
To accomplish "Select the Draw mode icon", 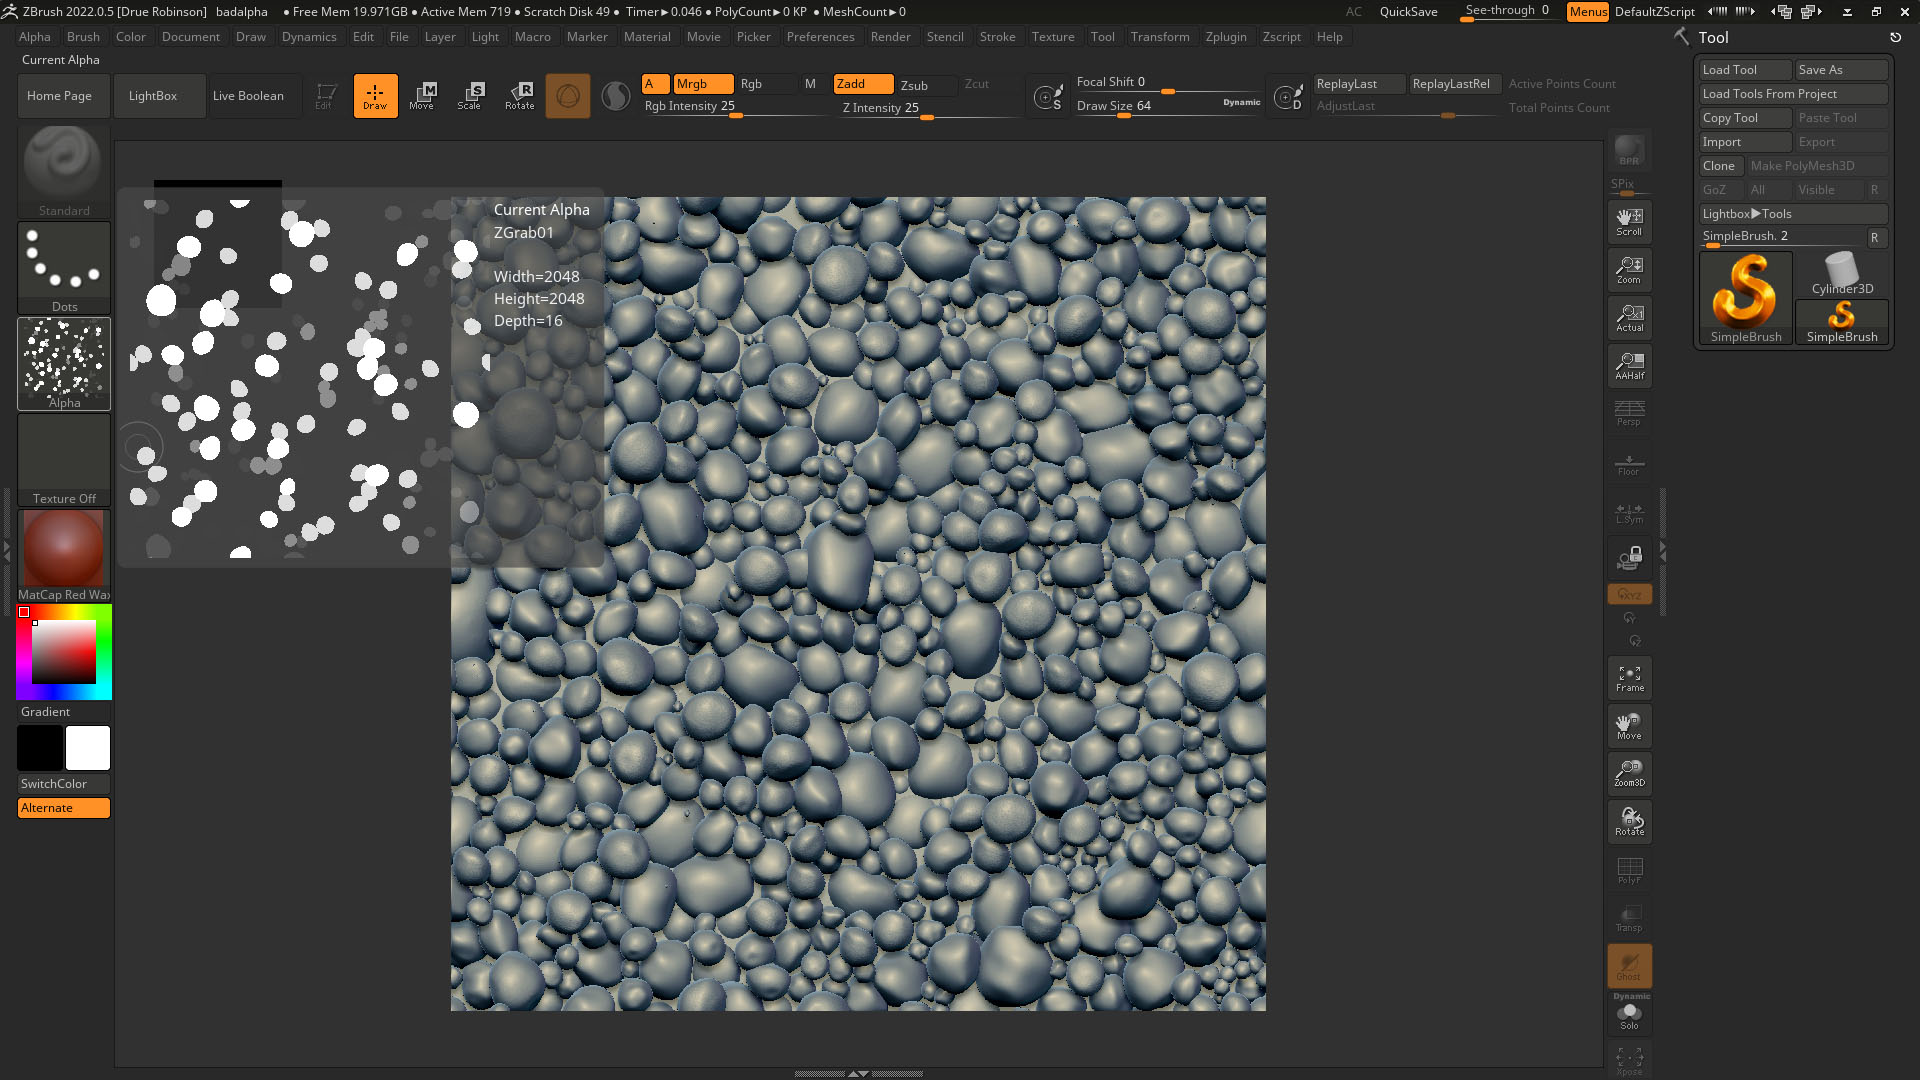I will (375, 94).
